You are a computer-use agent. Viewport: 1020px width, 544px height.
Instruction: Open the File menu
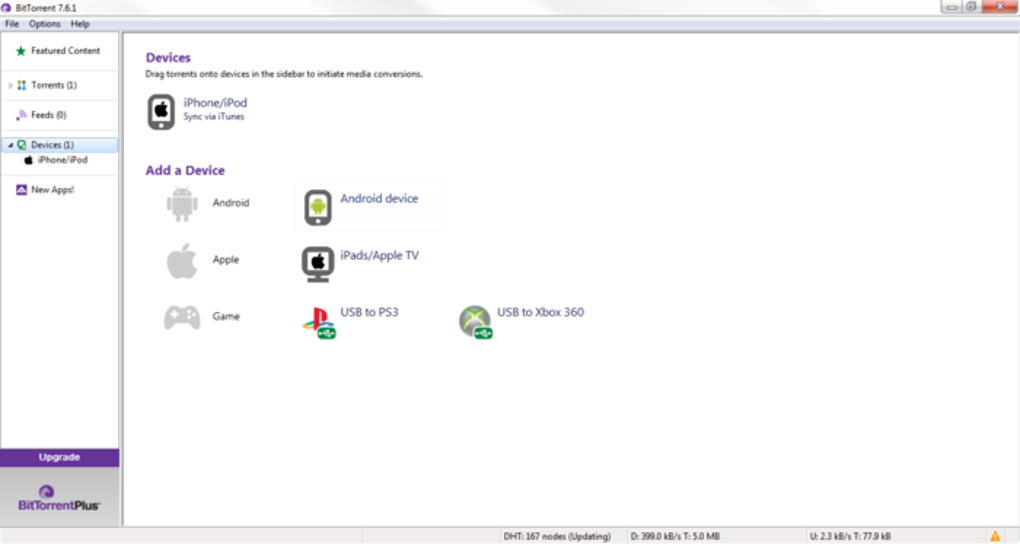(x=12, y=24)
